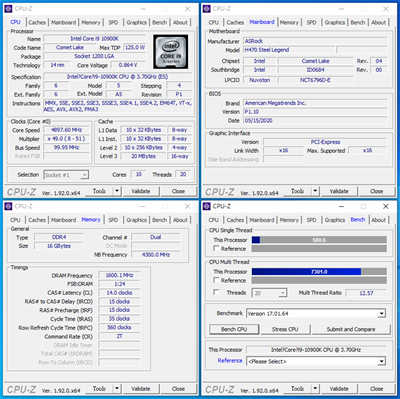Viewport: 400px width, 399px height.
Task: Toggle the Threads checkbox in Bench window
Action: [216, 292]
